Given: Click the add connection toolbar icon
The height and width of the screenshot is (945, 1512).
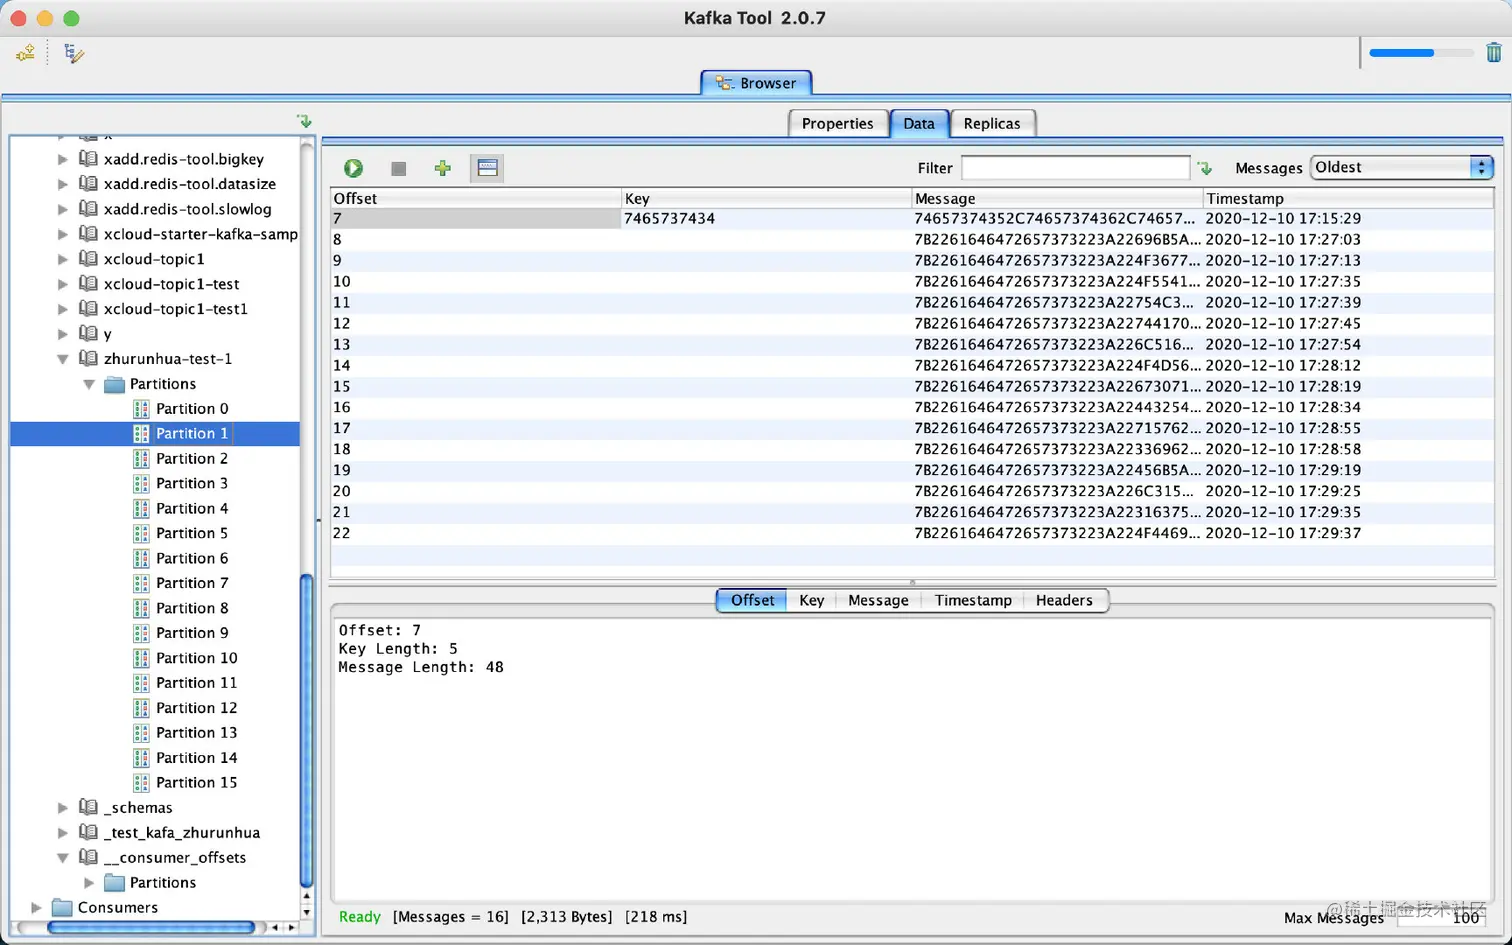Looking at the screenshot, I should click(x=25, y=53).
